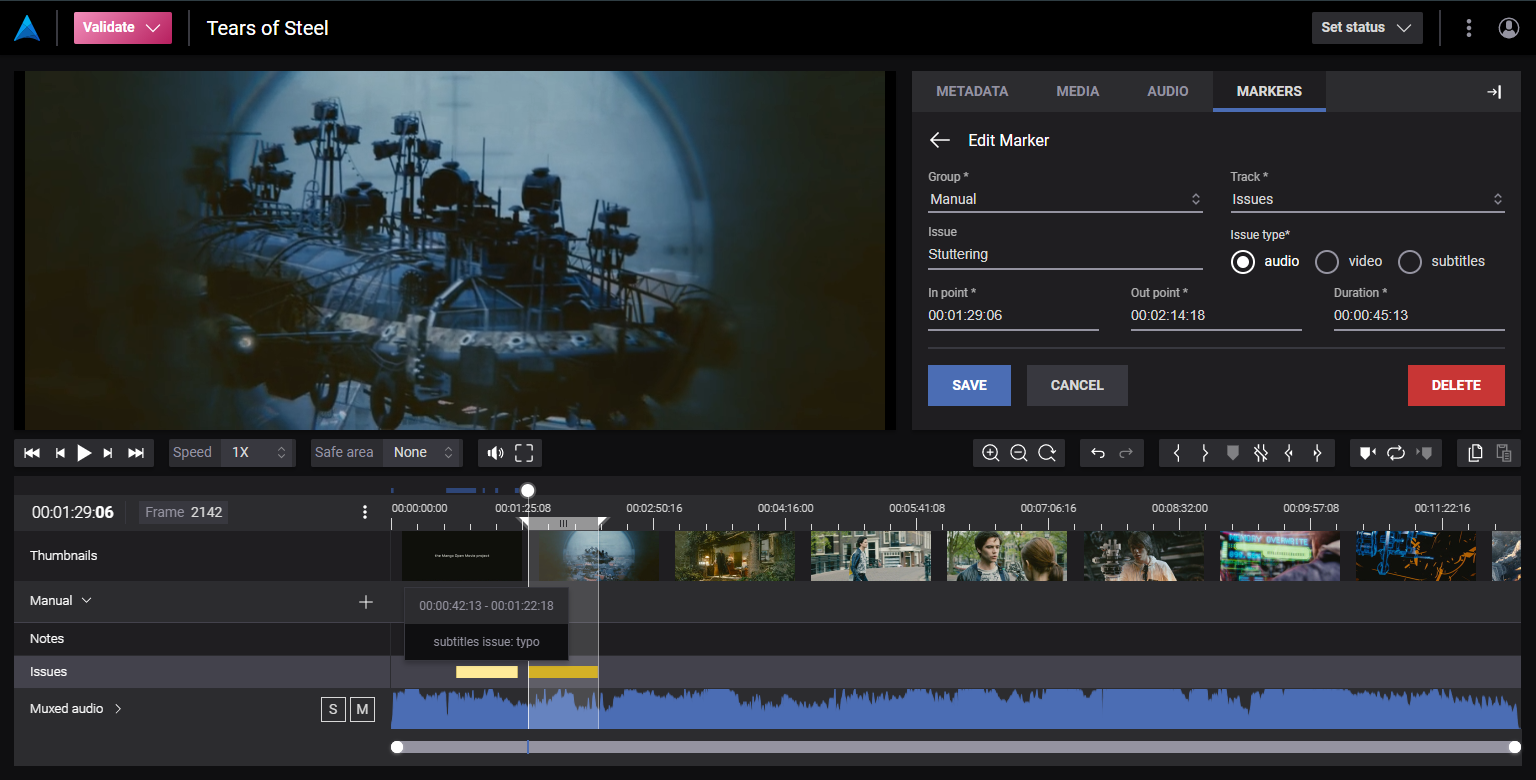Image resolution: width=1536 pixels, height=780 pixels.
Task: Undo the last action
Action: (x=1098, y=453)
